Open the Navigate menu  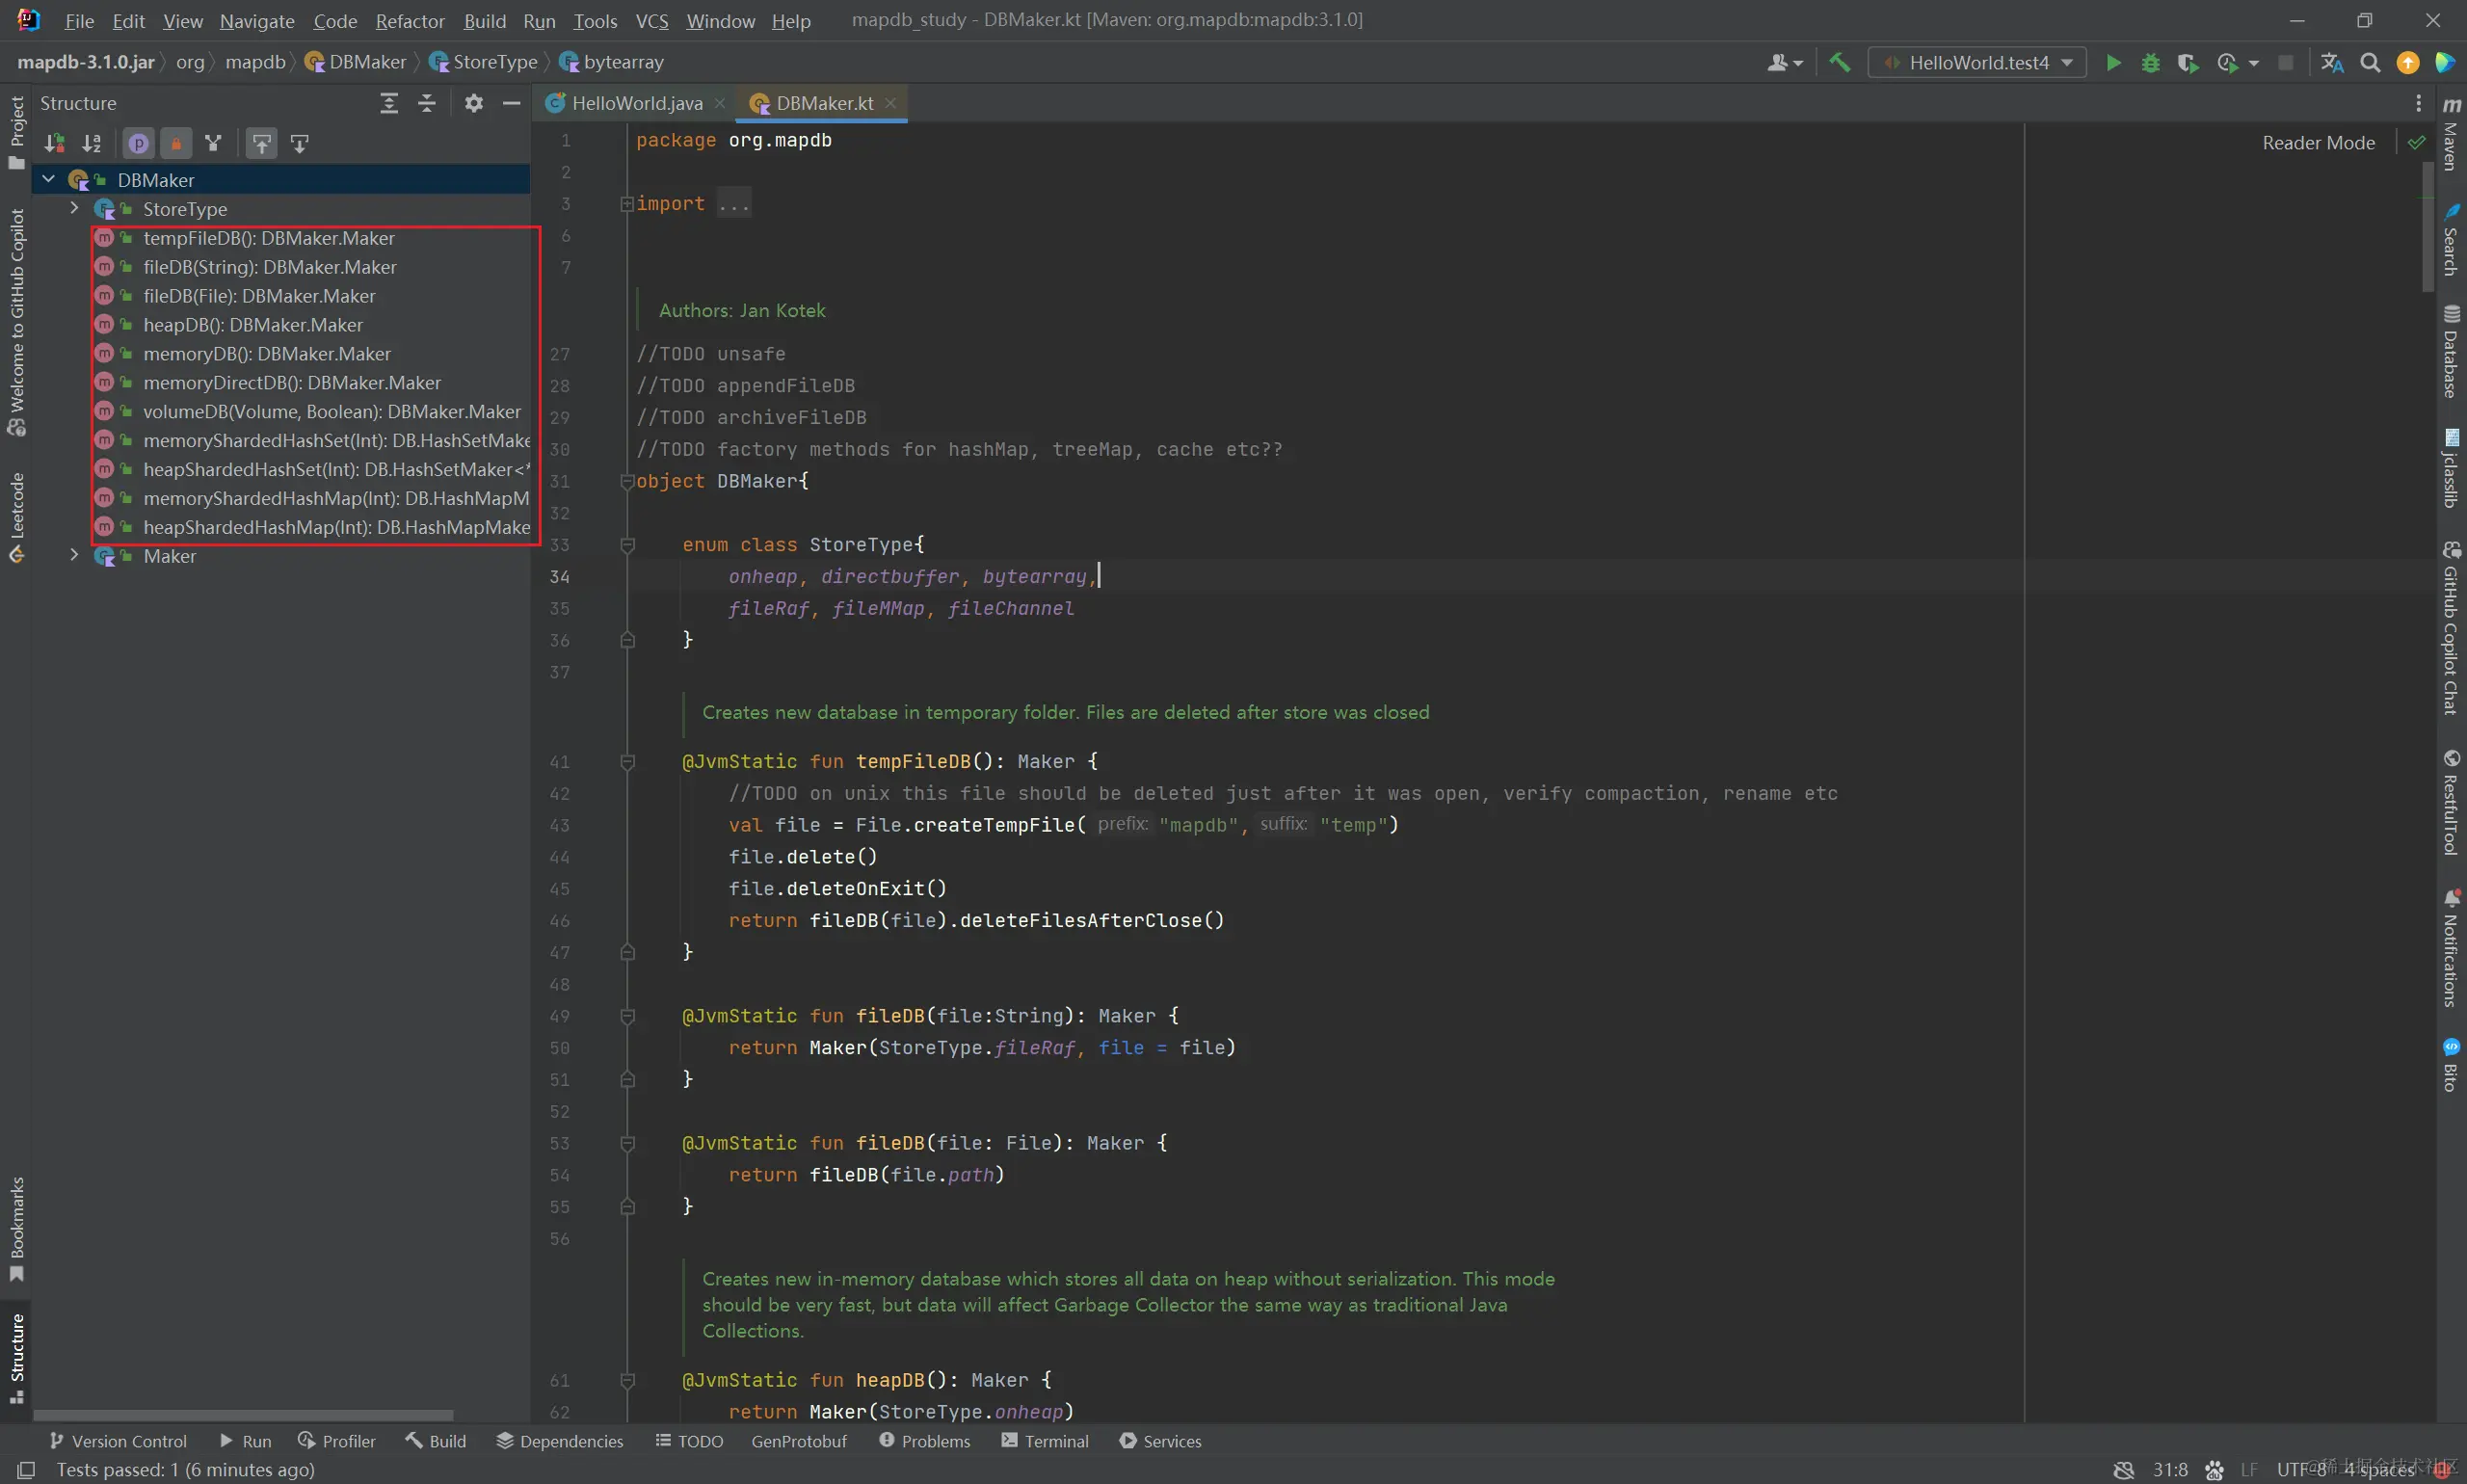257,20
